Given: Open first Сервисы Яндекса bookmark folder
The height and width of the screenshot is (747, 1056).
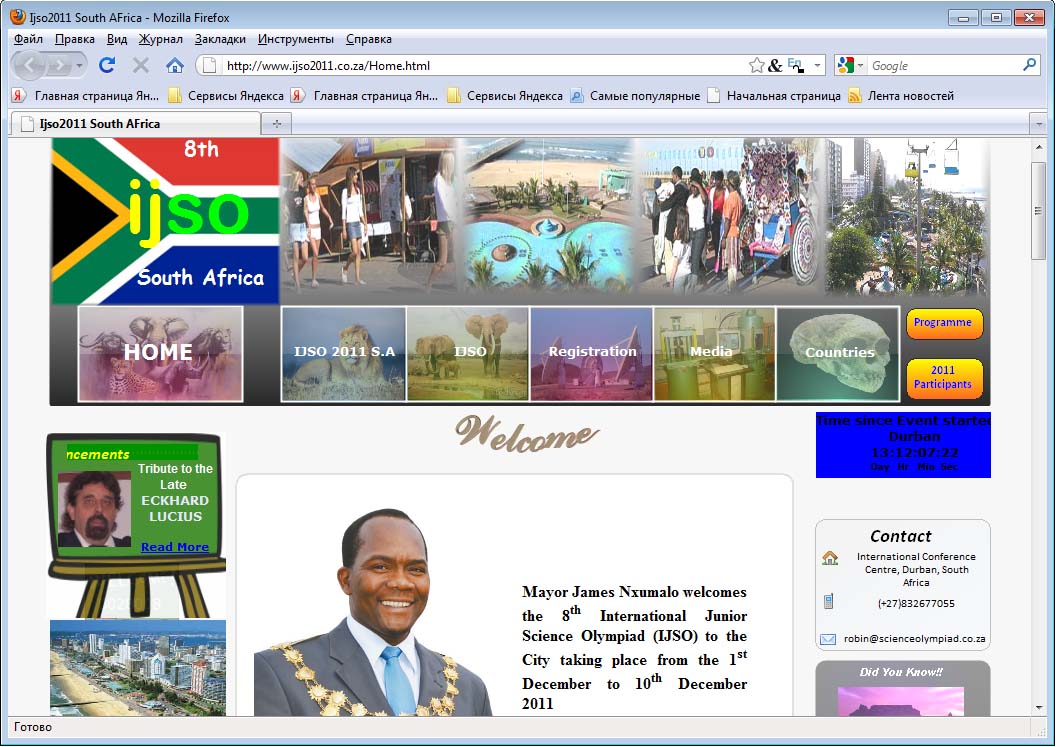Looking at the screenshot, I should click(226, 96).
